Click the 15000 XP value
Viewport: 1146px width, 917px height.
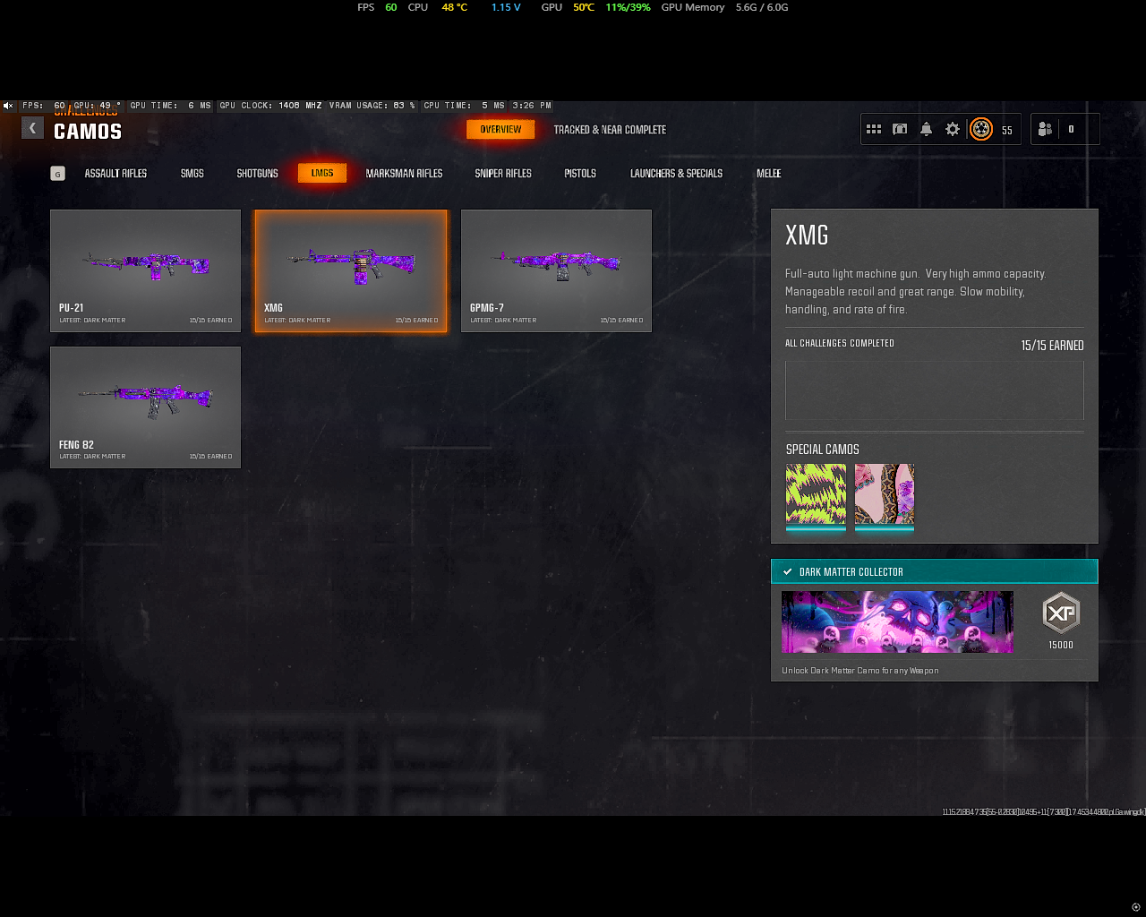pos(1060,644)
